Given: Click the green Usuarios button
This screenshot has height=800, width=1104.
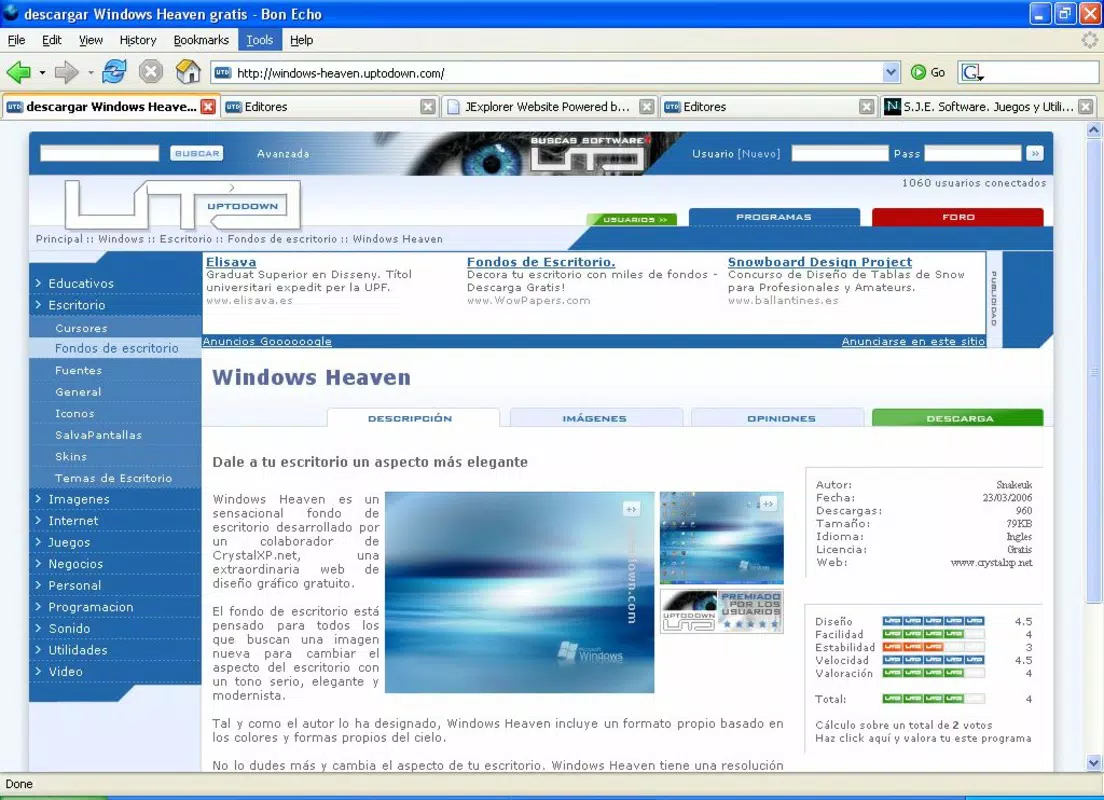Looking at the screenshot, I should [x=632, y=220].
